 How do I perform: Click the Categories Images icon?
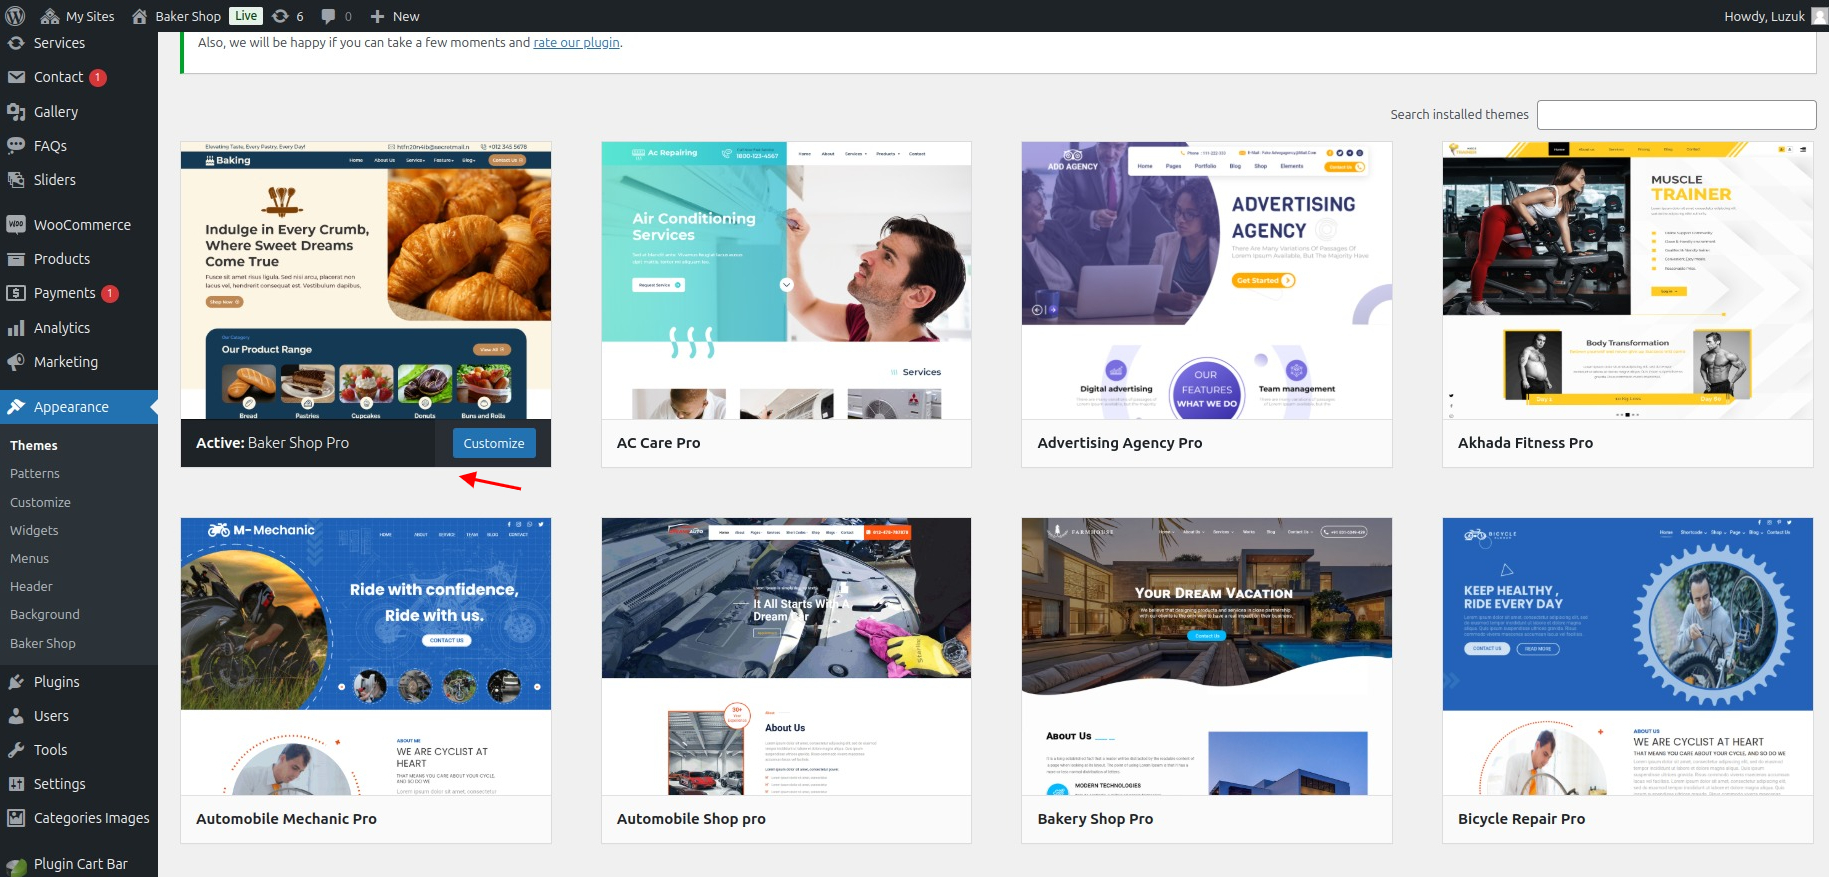click(16, 818)
